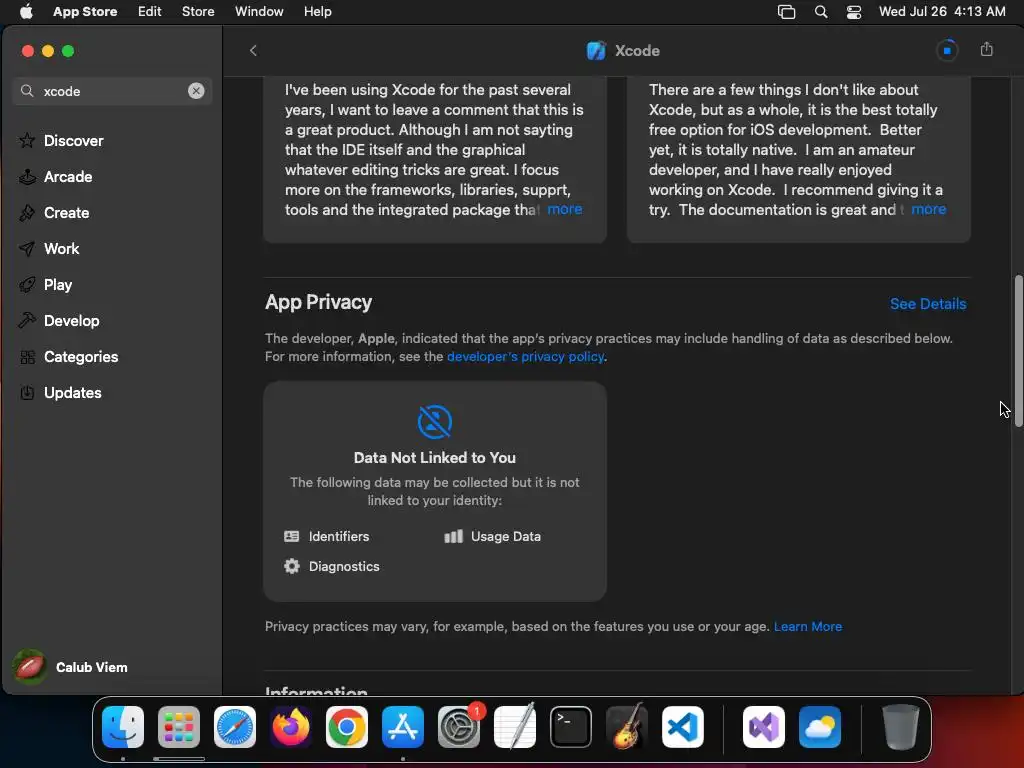The height and width of the screenshot is (768, 1024).
Task: Click the Updates download icon
Action: click(x=27, y=392)
